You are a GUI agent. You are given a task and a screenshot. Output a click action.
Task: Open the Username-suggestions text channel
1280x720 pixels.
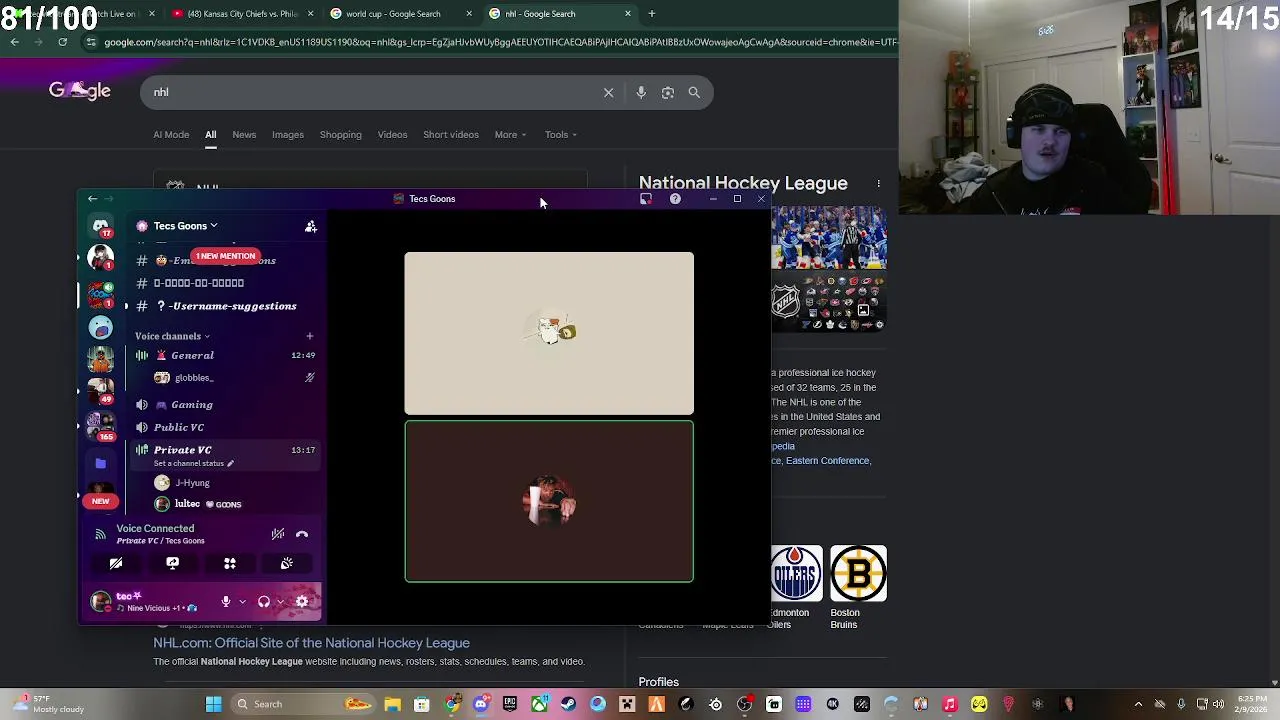(x=225, y=306)
